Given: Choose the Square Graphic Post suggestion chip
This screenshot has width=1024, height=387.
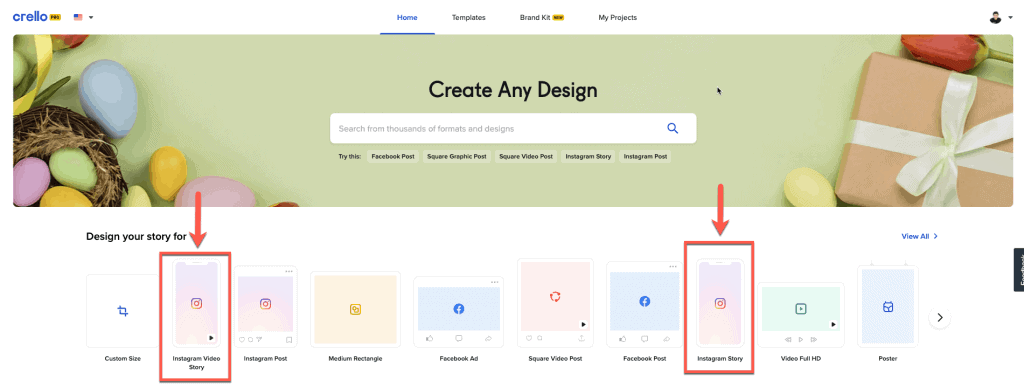Looking at the screenshot, I should [457, 157].
